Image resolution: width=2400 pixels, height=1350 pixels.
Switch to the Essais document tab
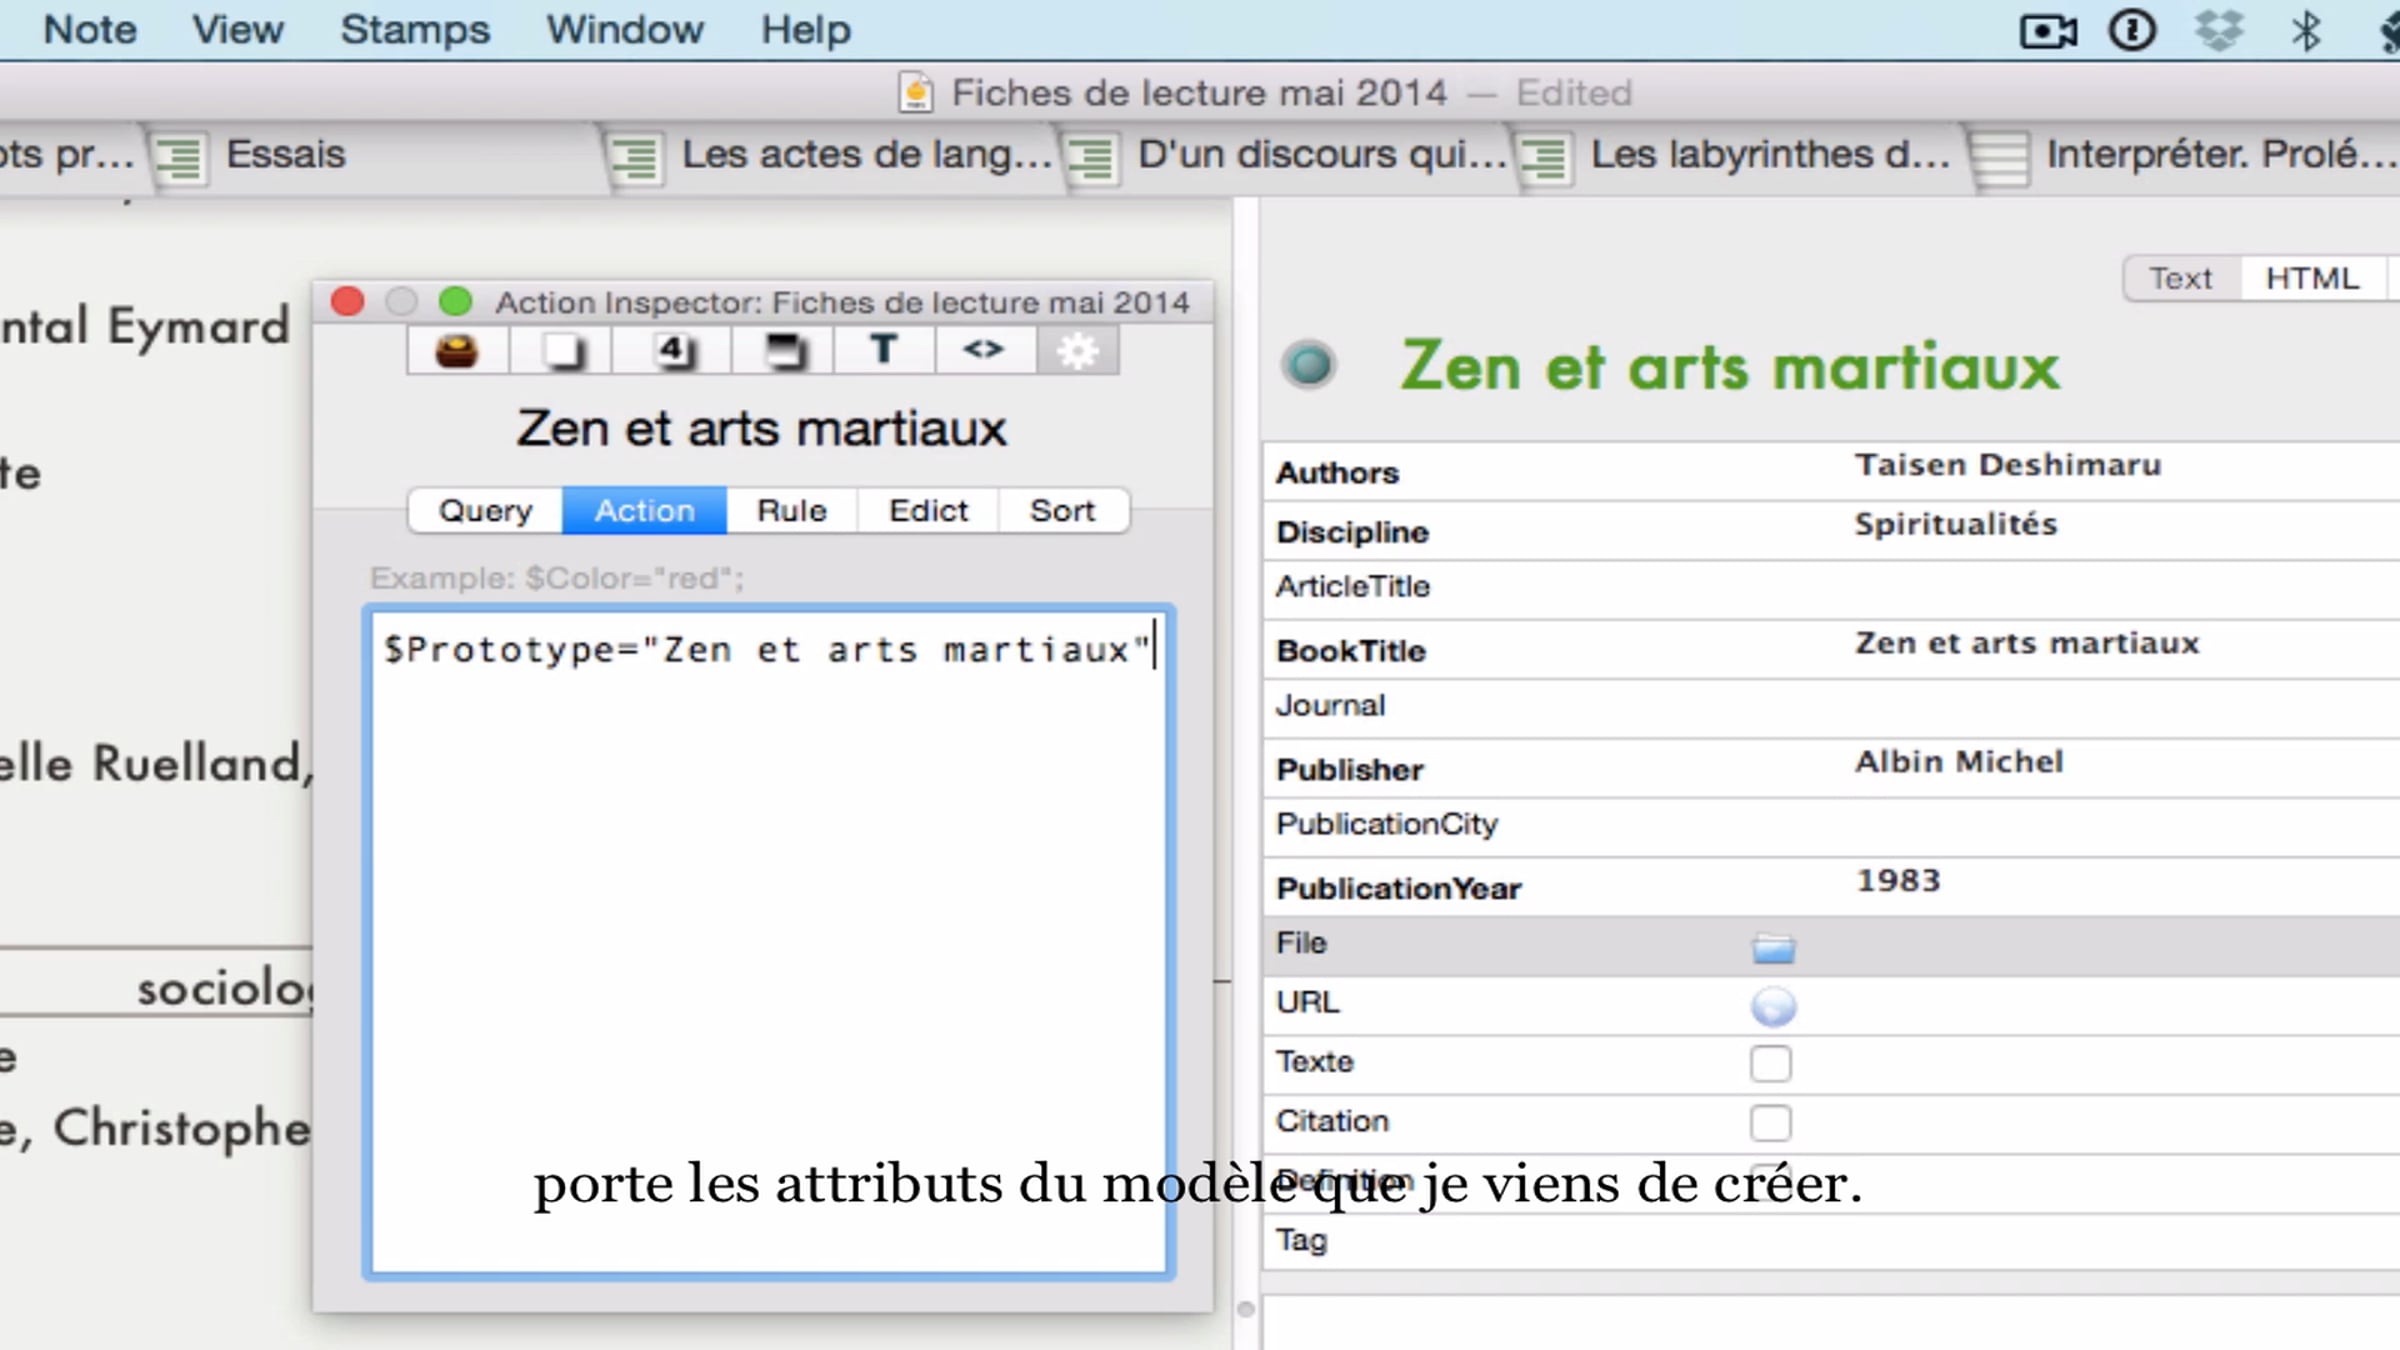pyautogui.click(x=375, y=156)
